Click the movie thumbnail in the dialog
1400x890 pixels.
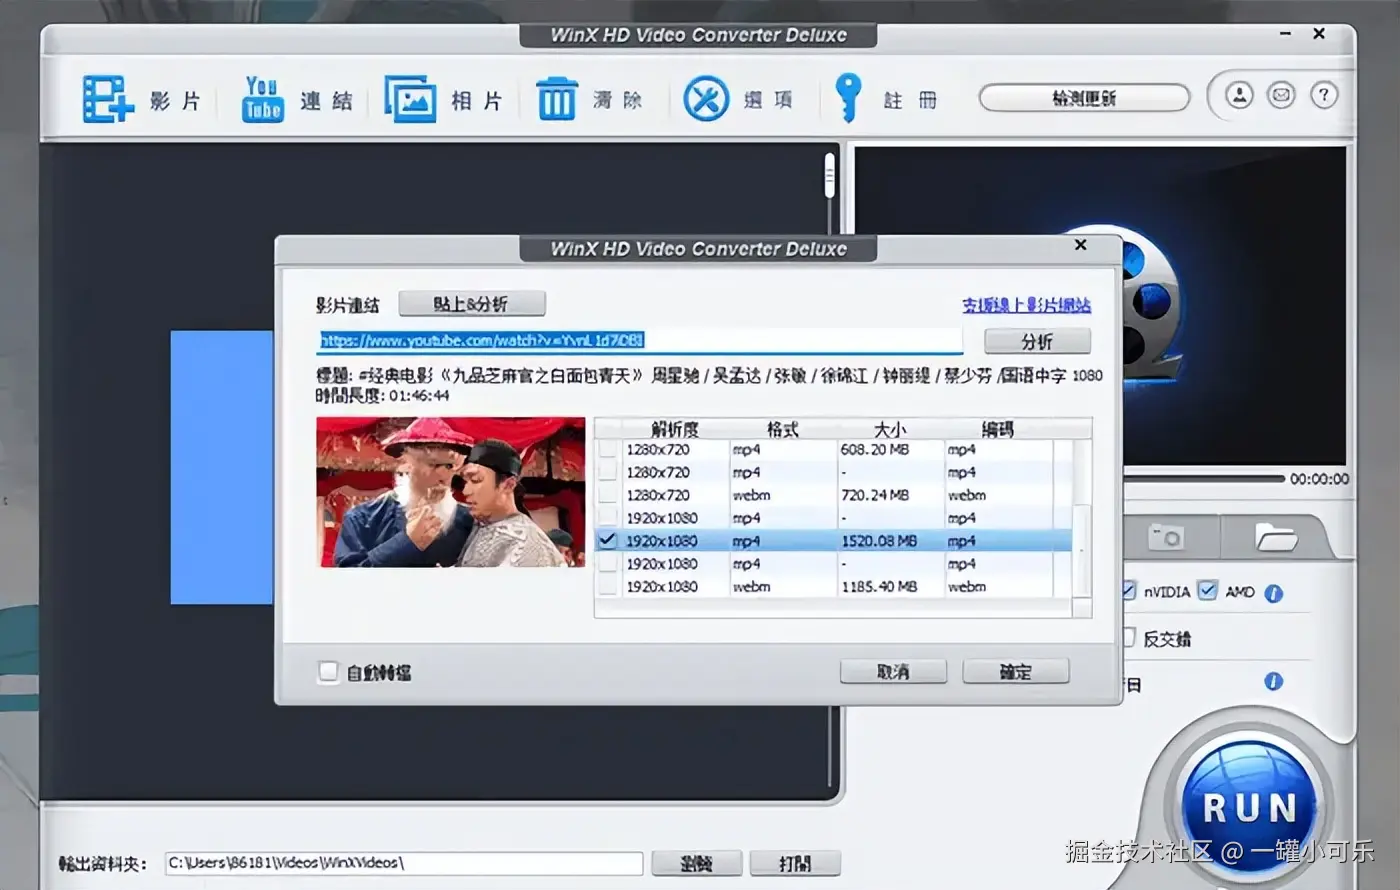451,492
